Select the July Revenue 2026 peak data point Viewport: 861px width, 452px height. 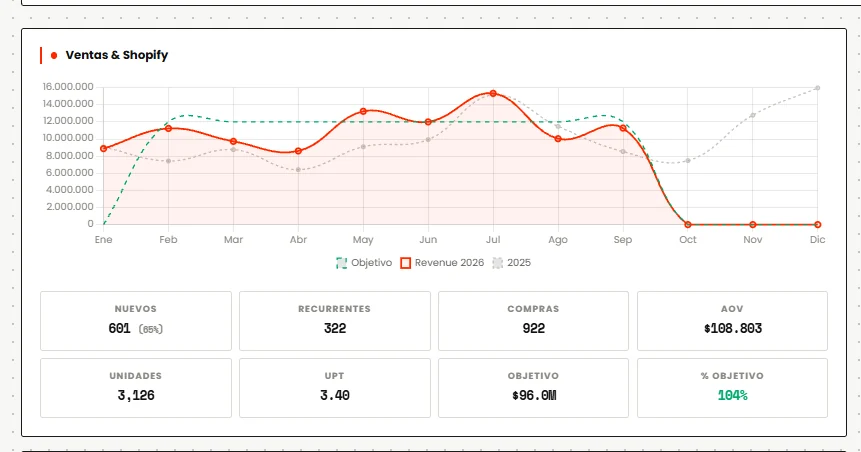[493, 93]
